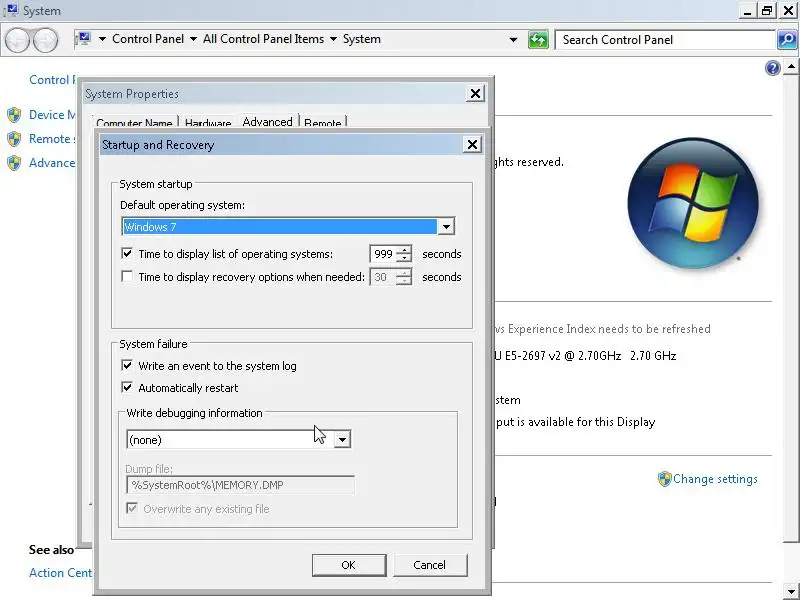Viewport: 800px width, 600px height.
Task: Open the Advanced system settings link
Action: pyautogui.click(x=52, y=163)
